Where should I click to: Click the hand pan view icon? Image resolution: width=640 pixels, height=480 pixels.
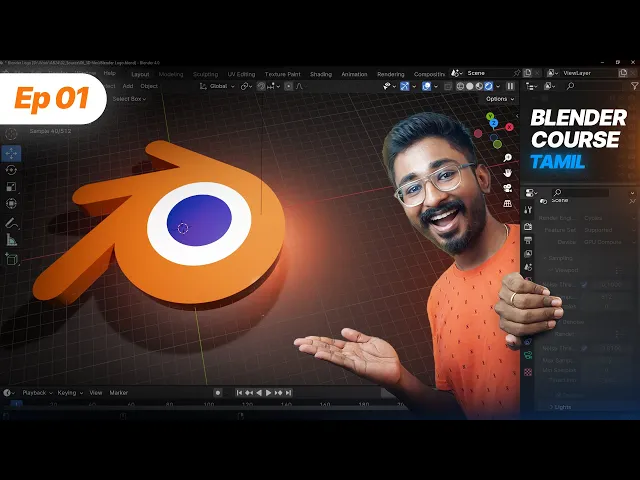pyautogui.click(x=507, y=173)
